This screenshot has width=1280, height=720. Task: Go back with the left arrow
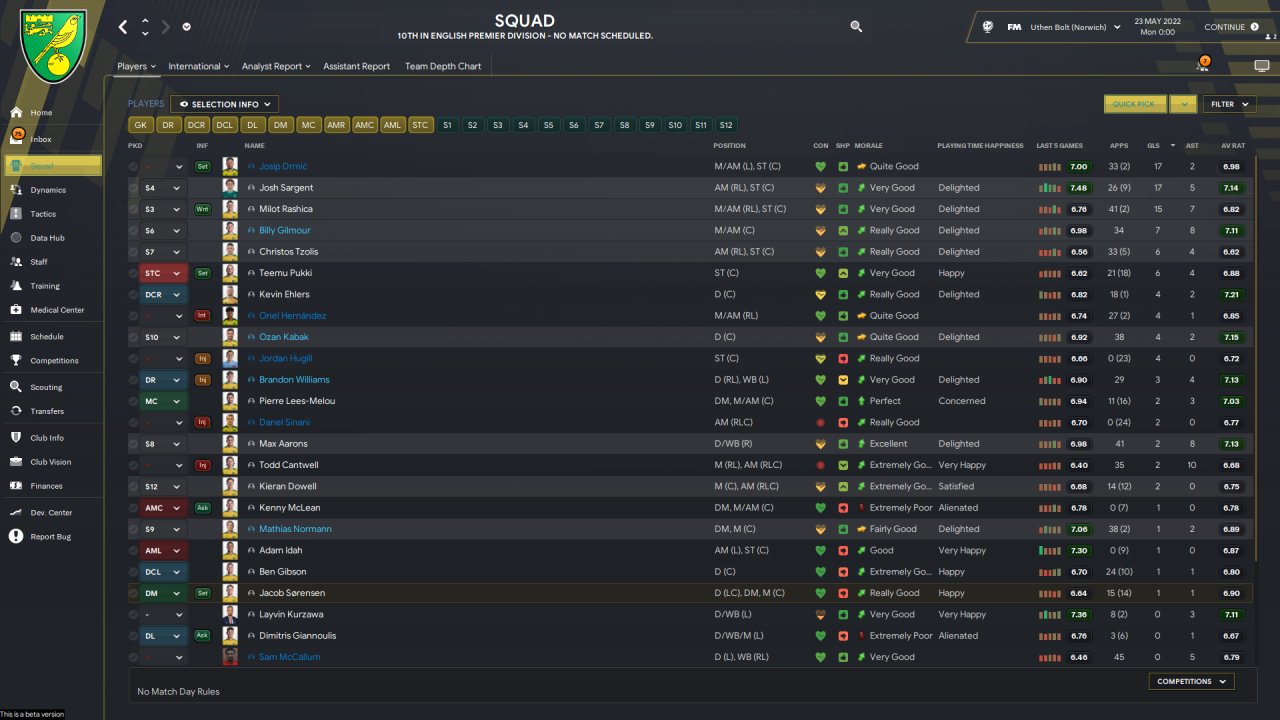[x=123, y=27]
